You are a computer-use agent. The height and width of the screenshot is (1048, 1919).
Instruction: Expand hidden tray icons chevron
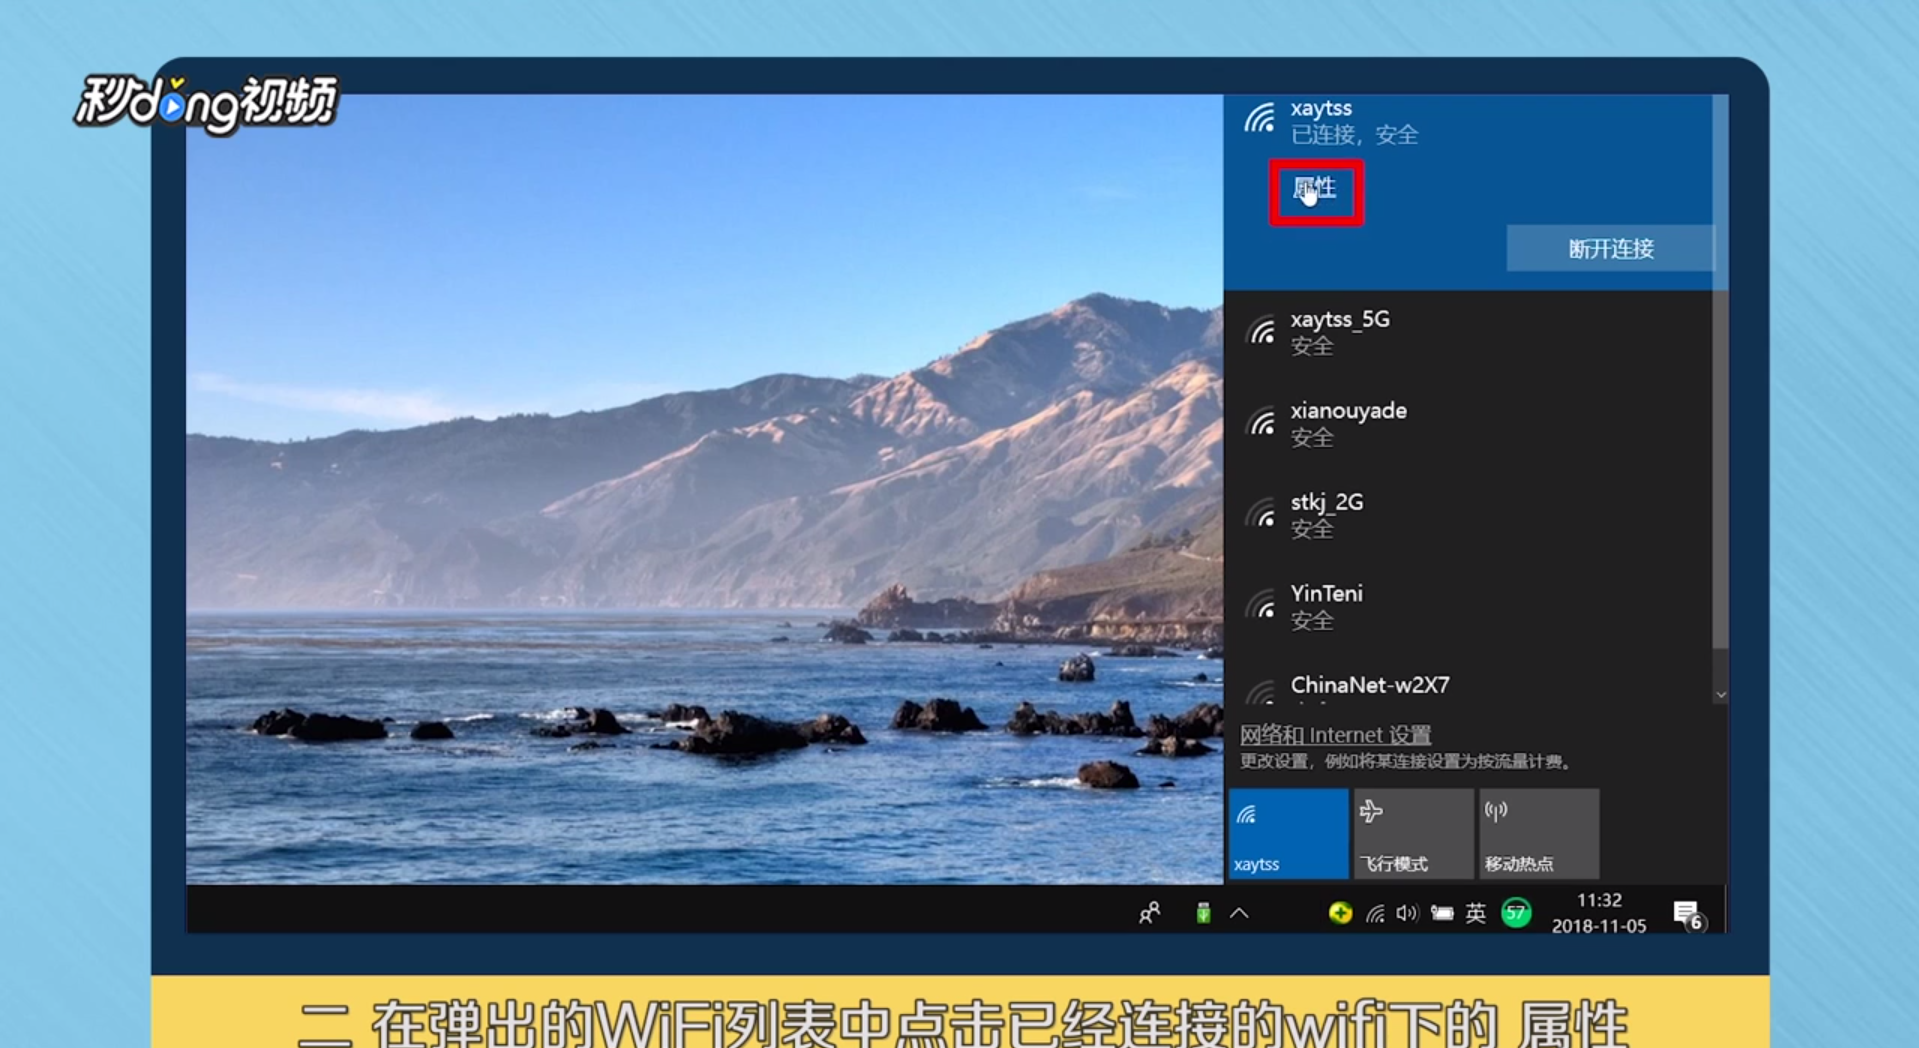(x=1240, y=913)
